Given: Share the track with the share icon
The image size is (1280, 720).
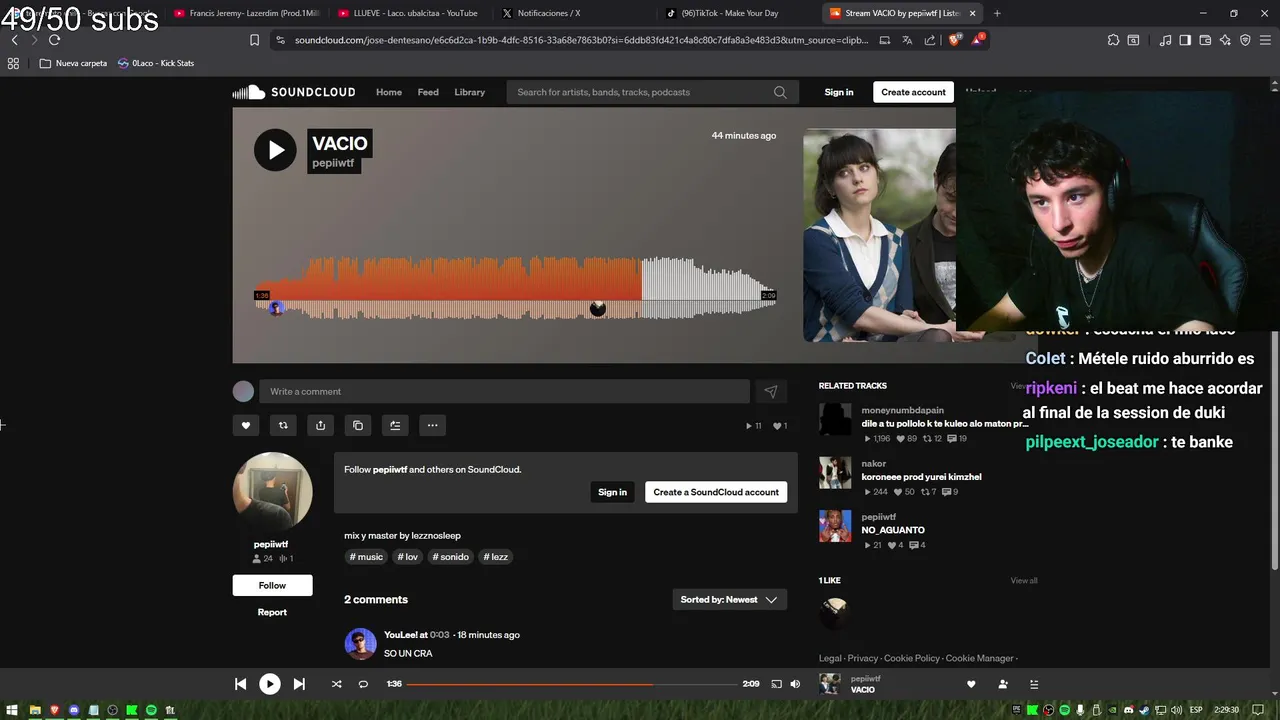Looking at the screenshot, I should [320, 425].
